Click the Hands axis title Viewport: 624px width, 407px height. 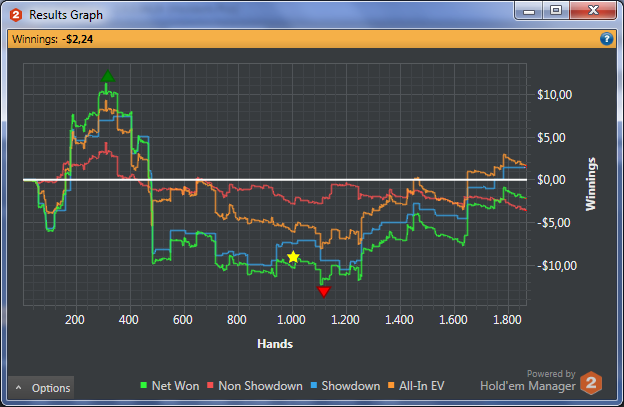coord(275,344)
